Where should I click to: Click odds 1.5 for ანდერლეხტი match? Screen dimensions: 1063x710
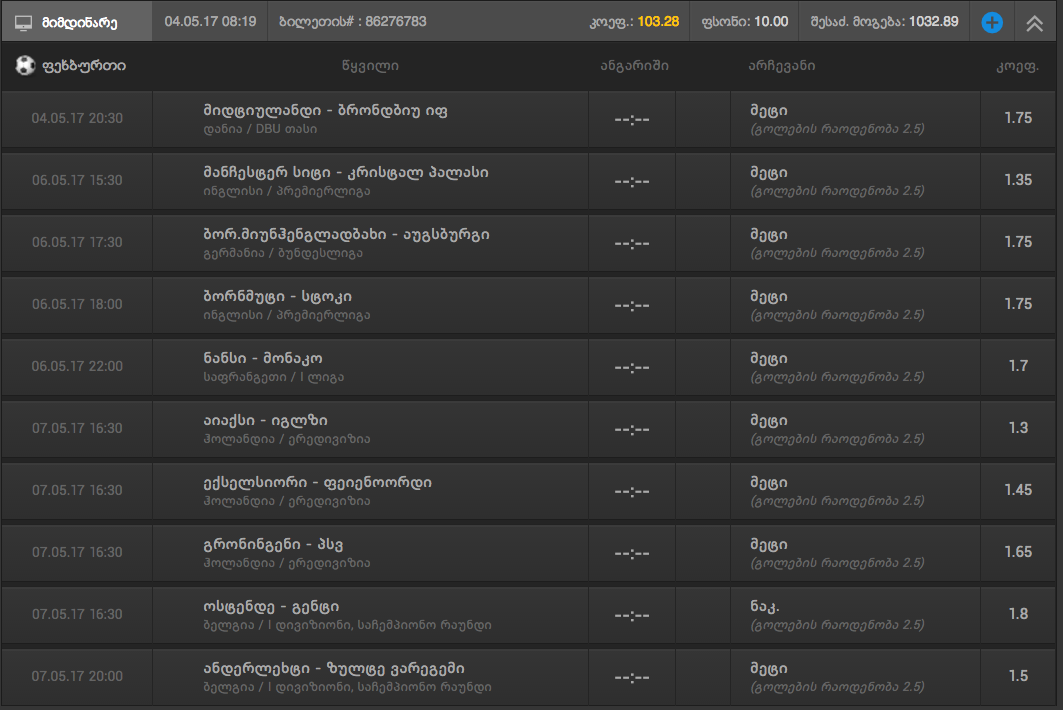pos(1018,676)
